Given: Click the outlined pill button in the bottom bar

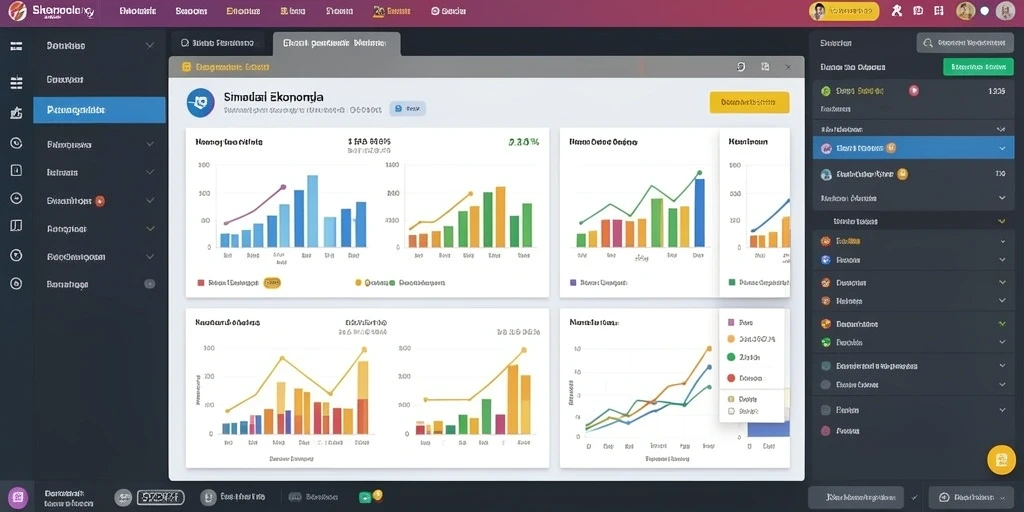Looking at the screenshot, I should coord(159,498).
